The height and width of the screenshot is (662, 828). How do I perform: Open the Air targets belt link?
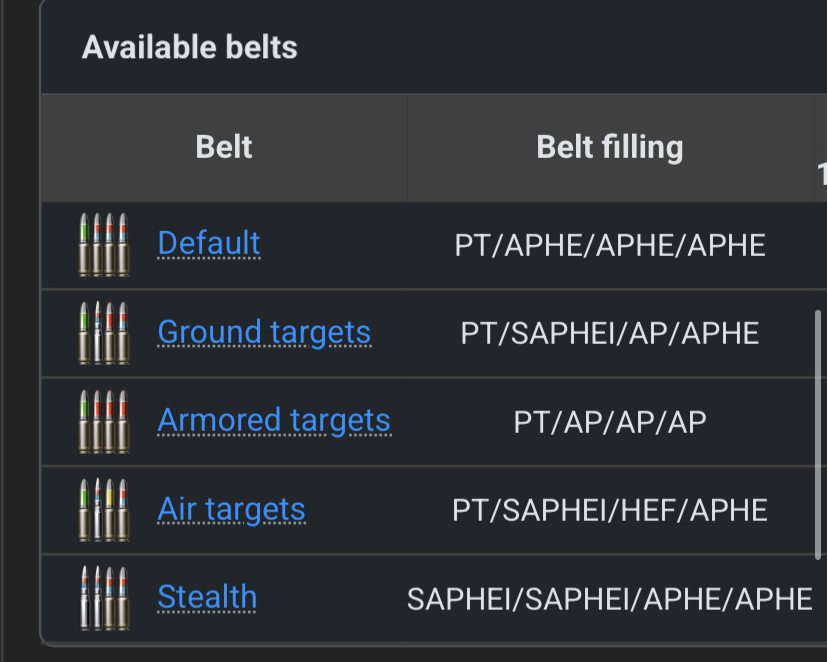pos(231,509)
